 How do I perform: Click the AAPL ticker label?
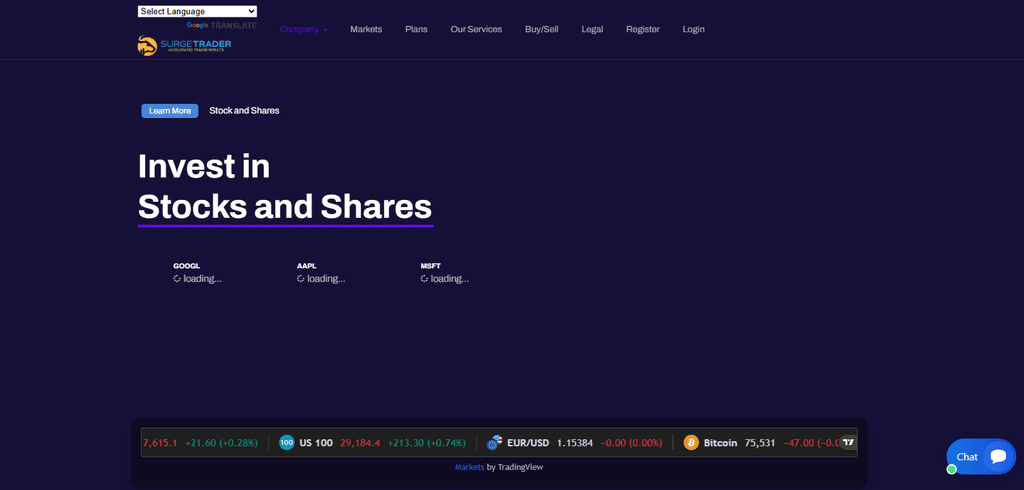(306, 267)
